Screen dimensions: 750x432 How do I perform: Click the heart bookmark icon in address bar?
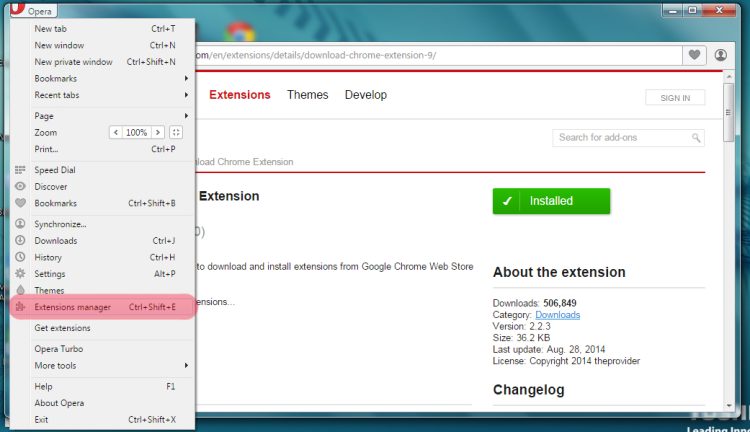694,55
